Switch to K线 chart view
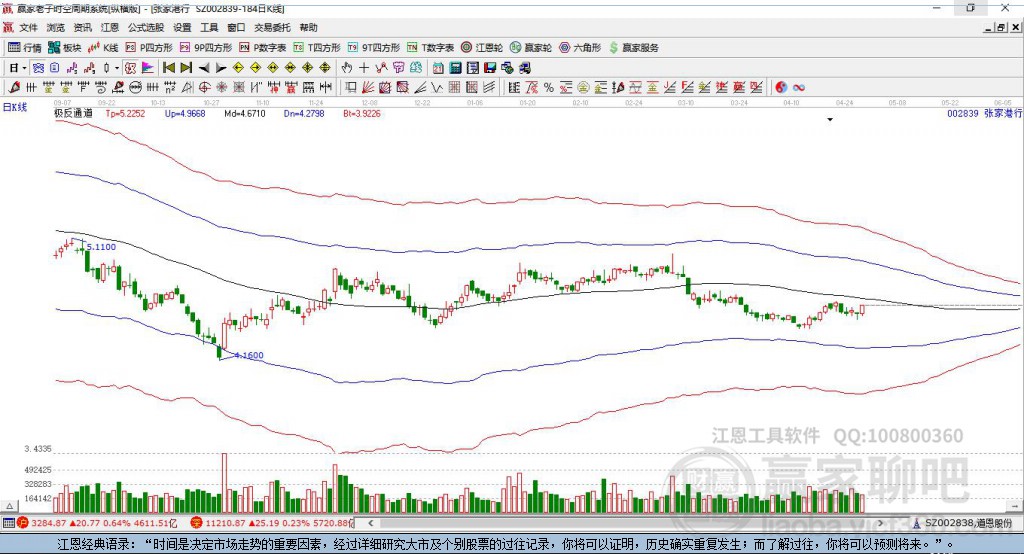The image size is (1024, 554). tap(103, 48)
